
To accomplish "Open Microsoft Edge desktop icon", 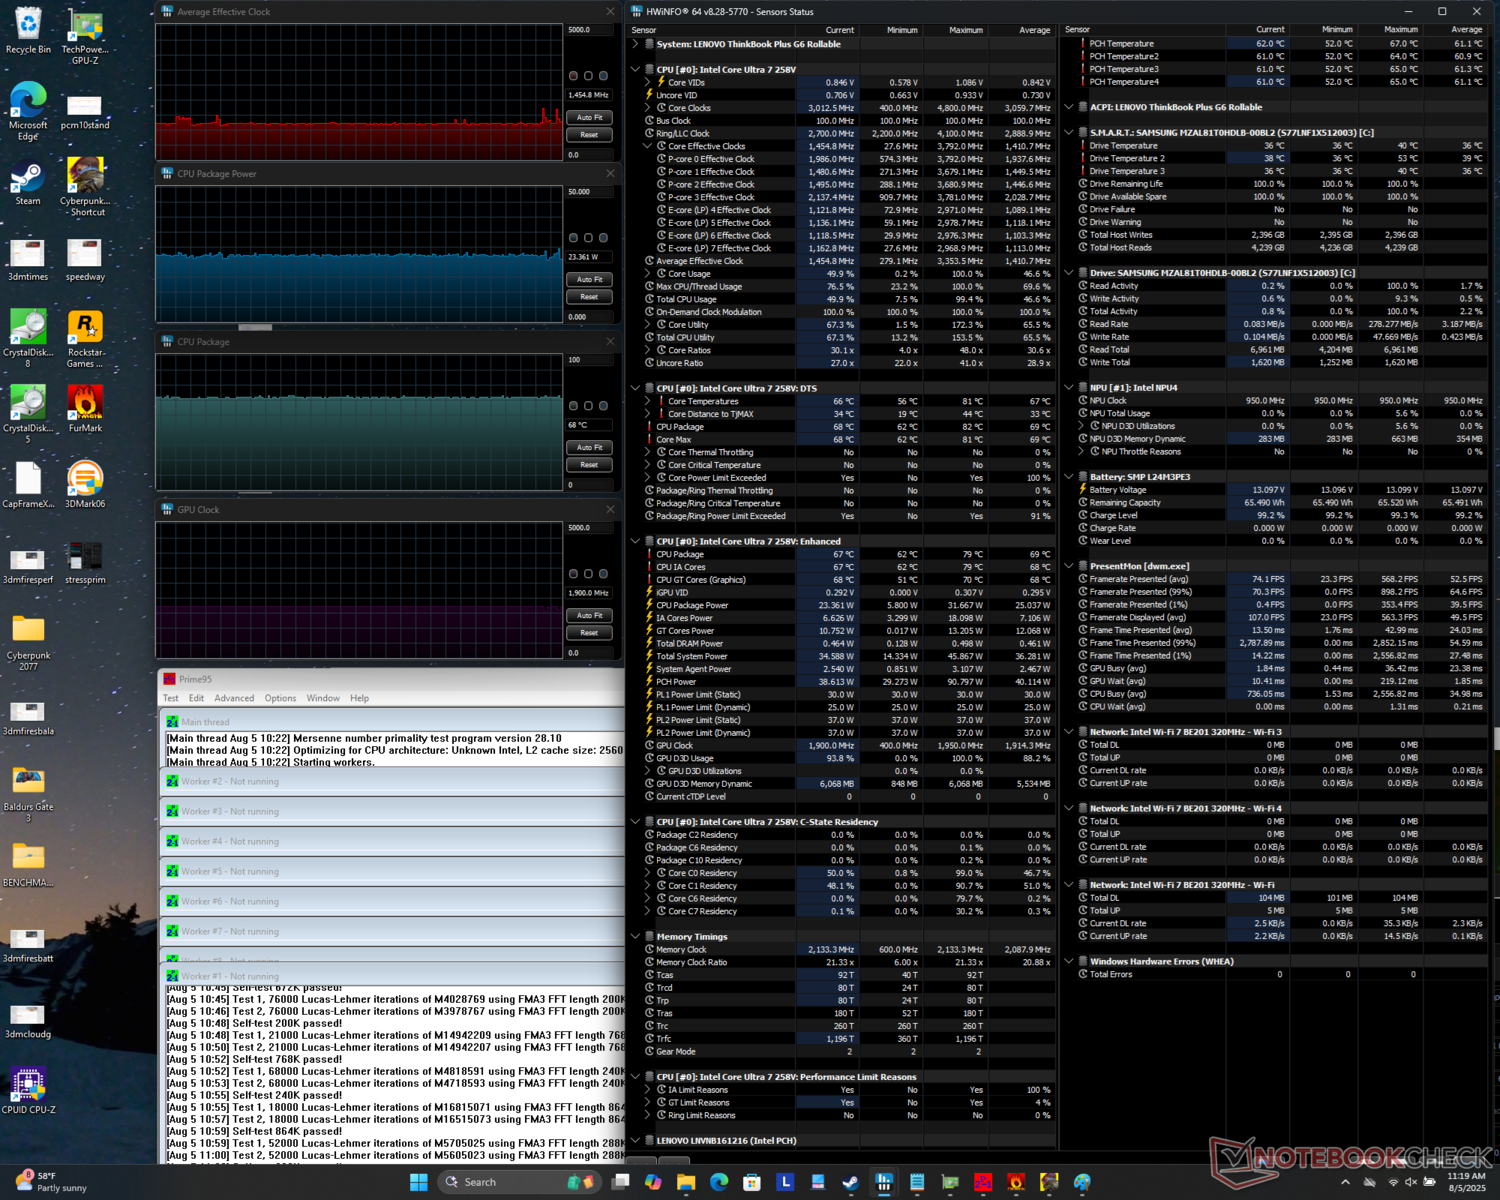I will [x=28, y=112].
